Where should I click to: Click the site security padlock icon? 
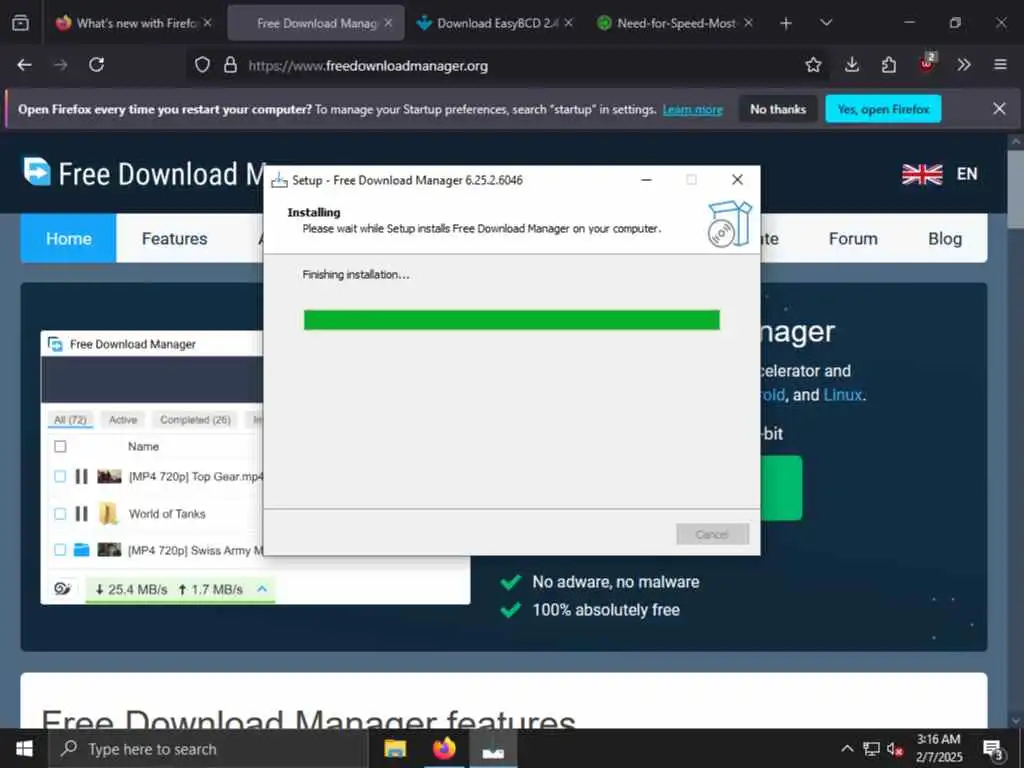[231, 65]
